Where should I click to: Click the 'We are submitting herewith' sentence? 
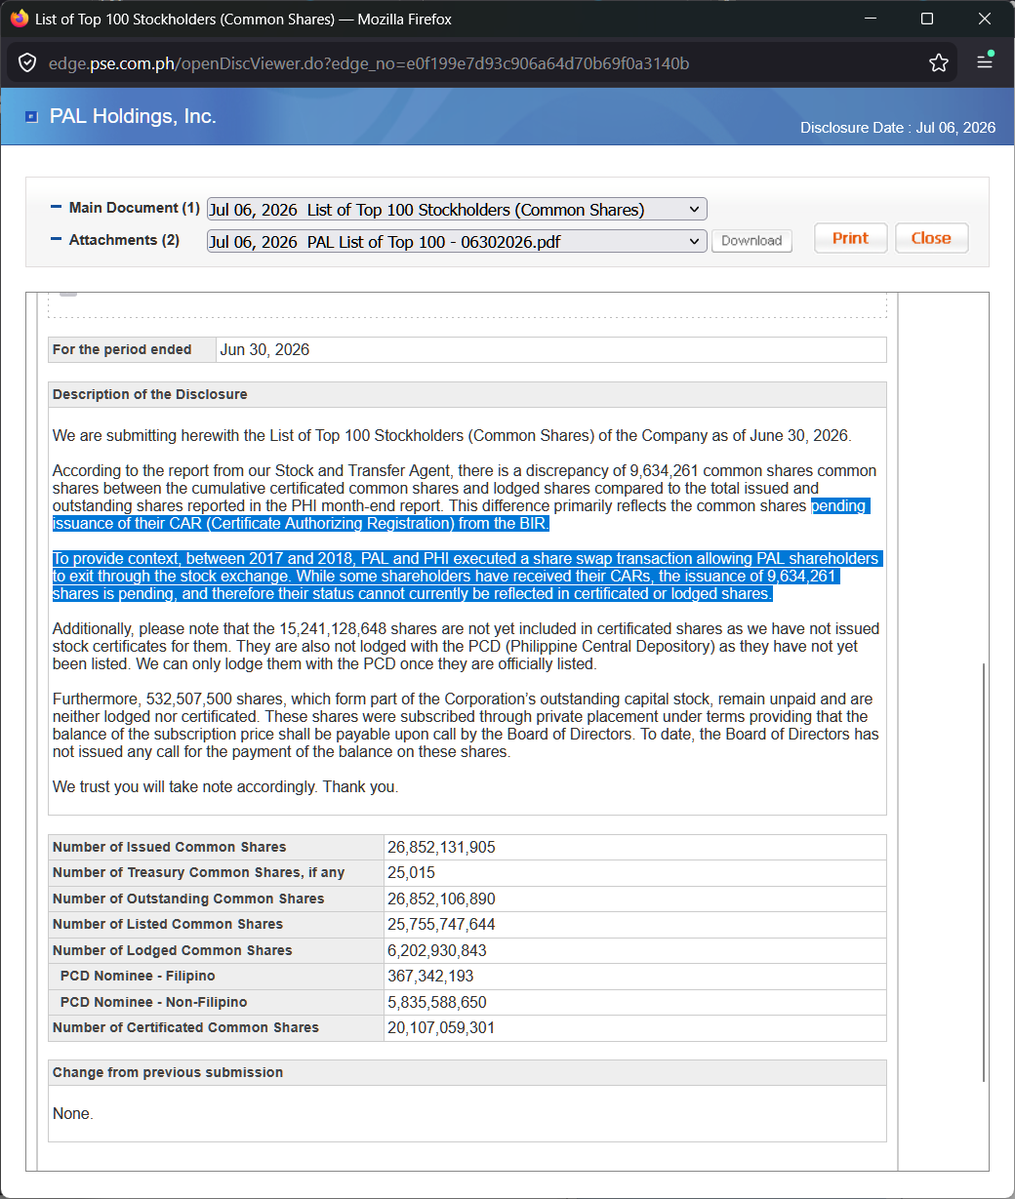[x=451, y=435]
